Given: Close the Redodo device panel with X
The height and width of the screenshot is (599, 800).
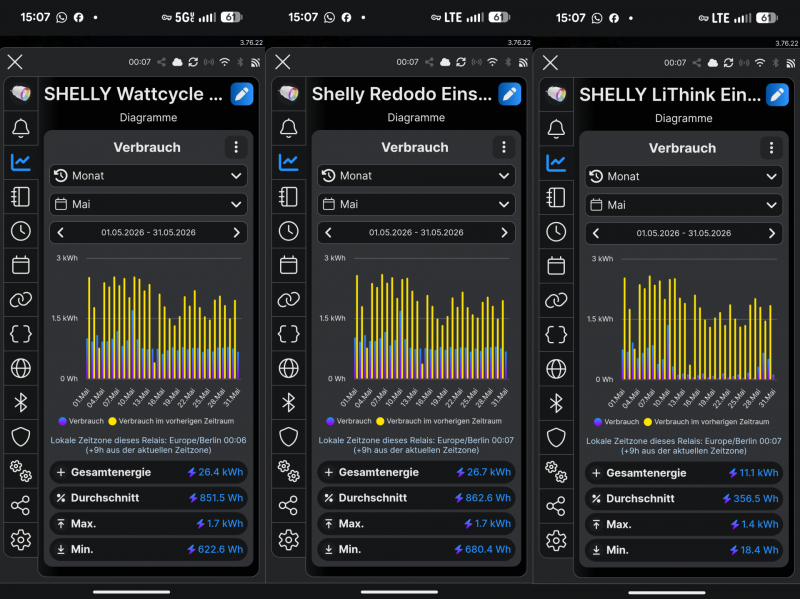Looking at the screenshot, I should coord(283,62).
